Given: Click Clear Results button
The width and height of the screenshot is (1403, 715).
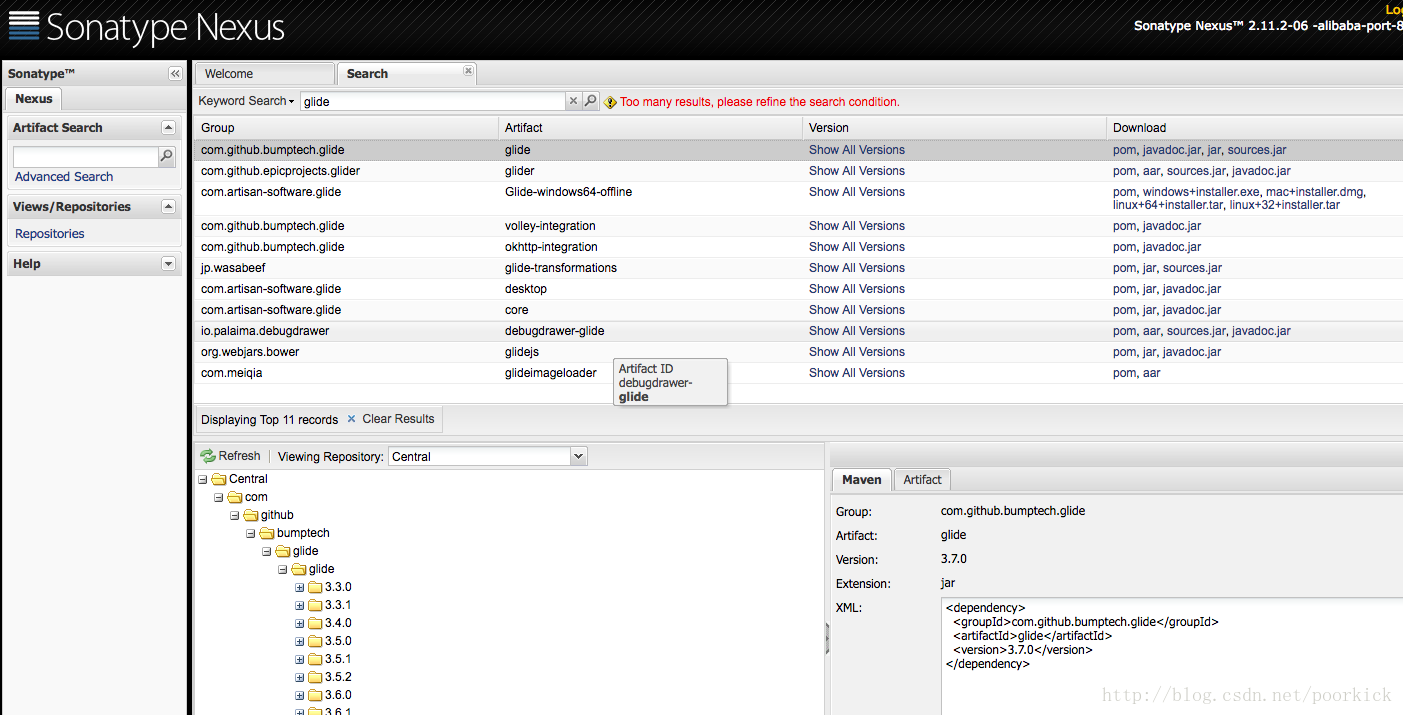Looking at the screenshot, I should pos(390,419).
